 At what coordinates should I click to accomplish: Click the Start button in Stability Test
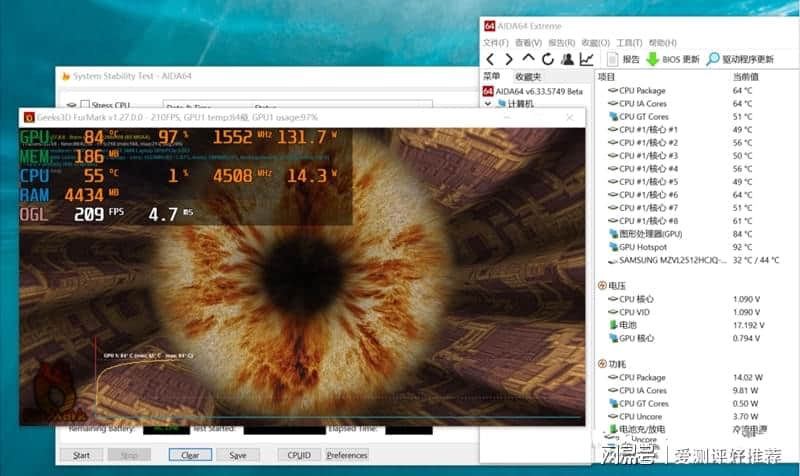pyautogui.click(x=82, y=455)
